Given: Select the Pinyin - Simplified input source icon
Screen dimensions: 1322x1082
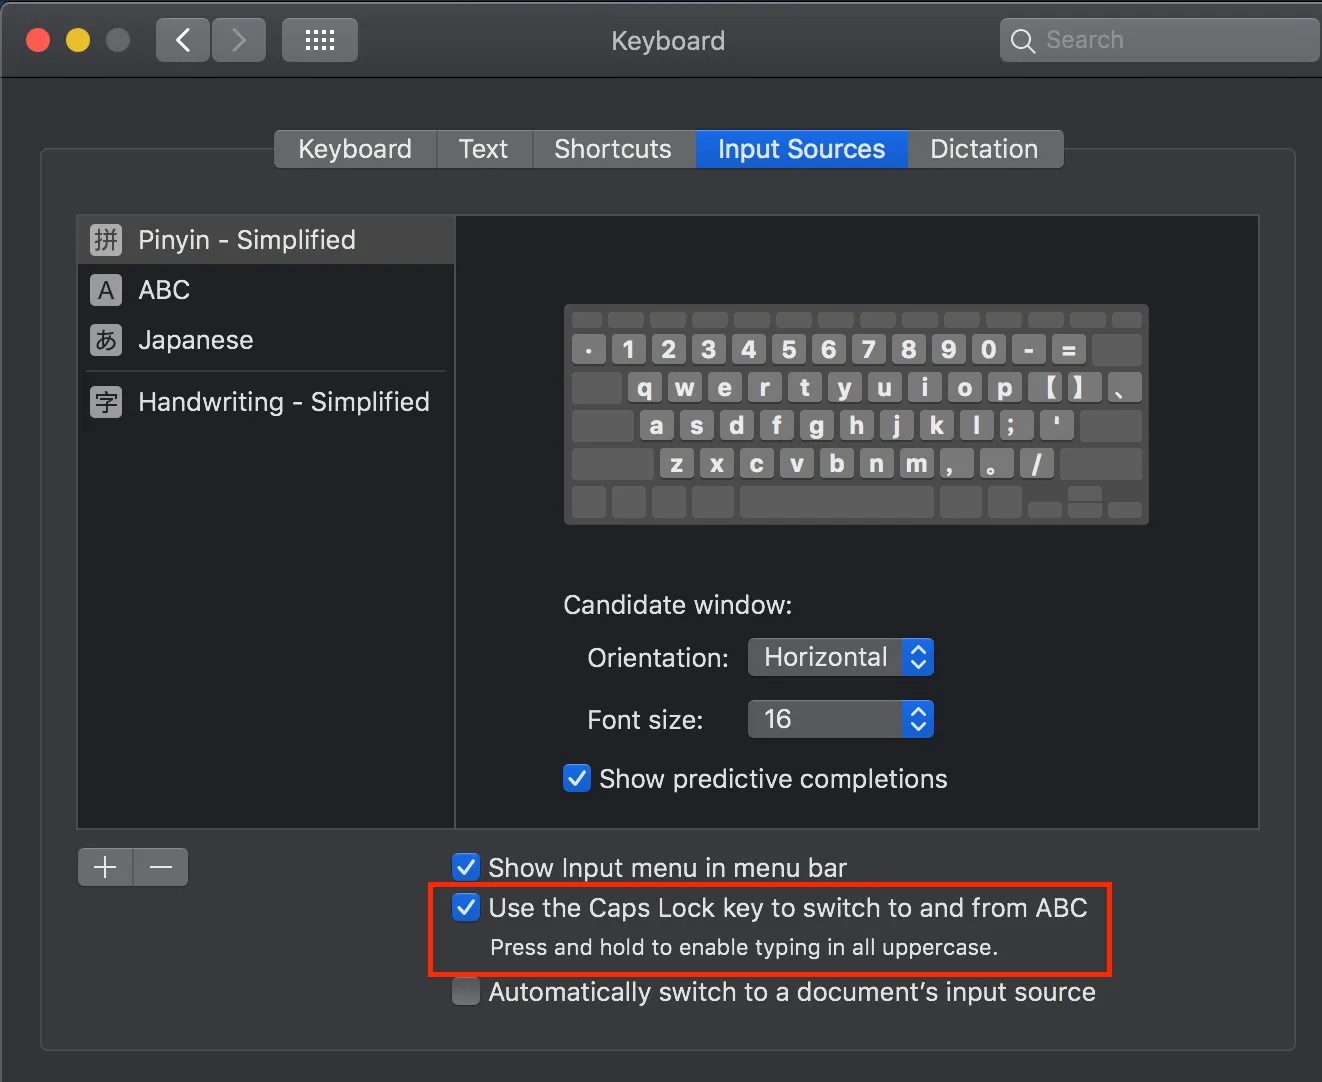Looking at the screenshot, I should click(105, 239).
